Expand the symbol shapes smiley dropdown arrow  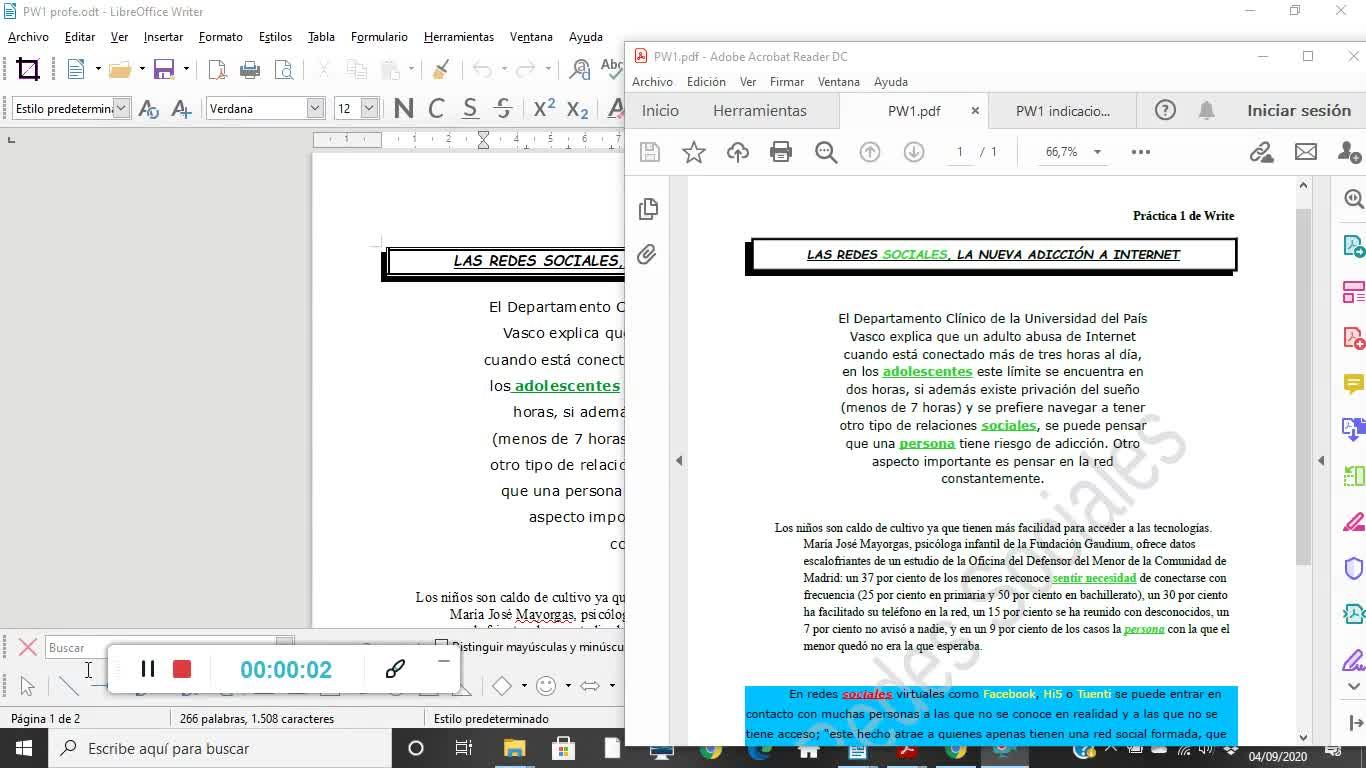568,686
